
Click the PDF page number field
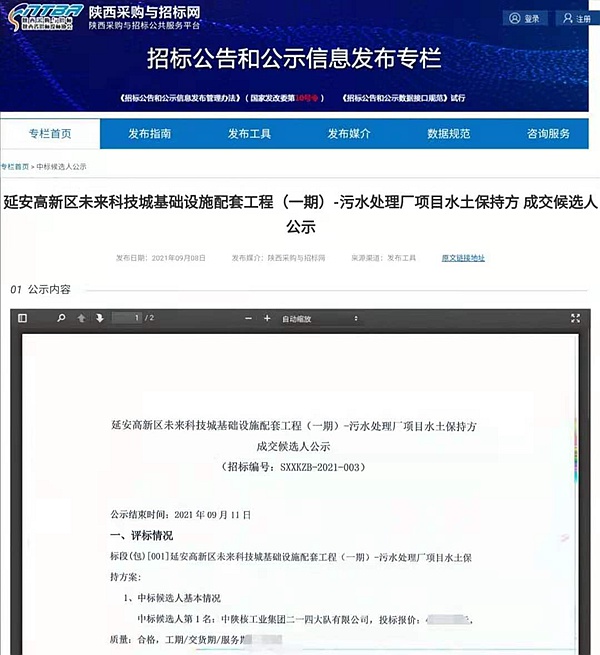pos(126,318)
